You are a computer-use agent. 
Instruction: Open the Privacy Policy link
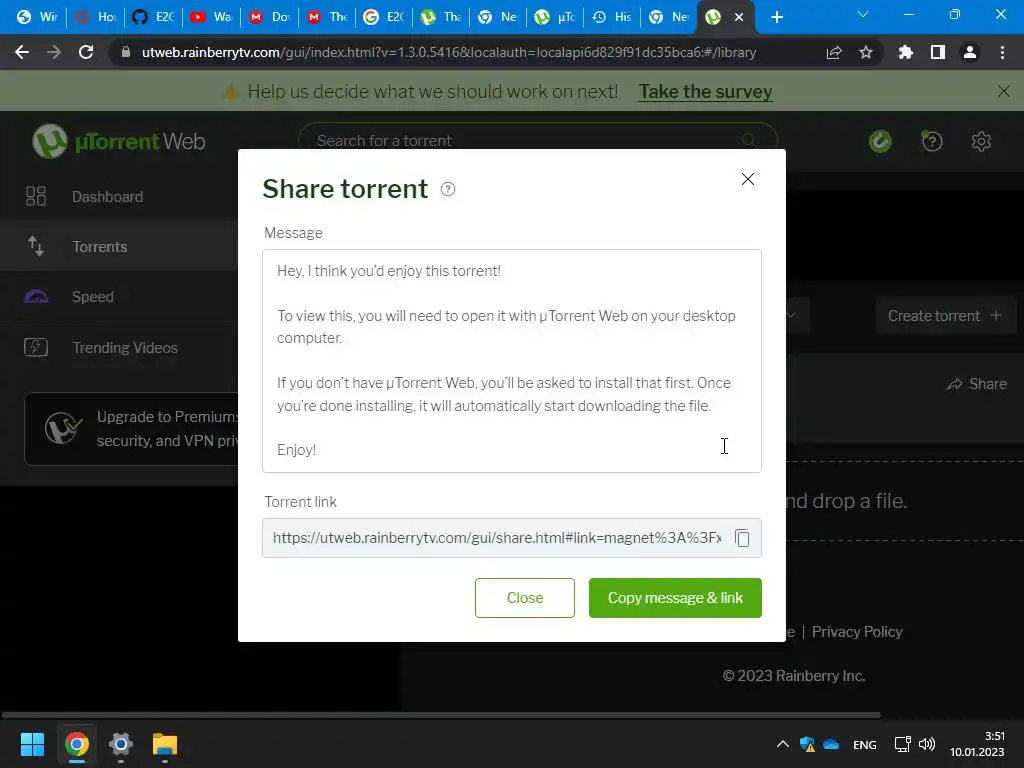[x=857, y=632]
